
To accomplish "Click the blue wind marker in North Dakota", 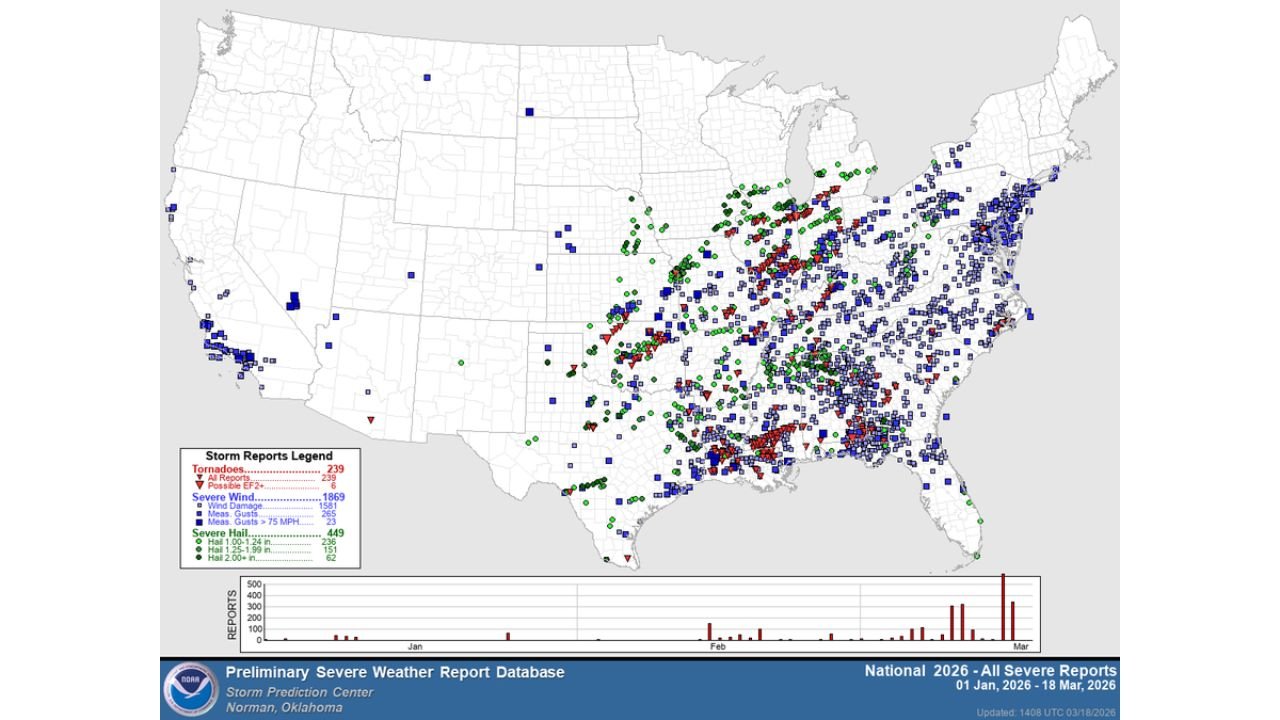I will [529, 112].
